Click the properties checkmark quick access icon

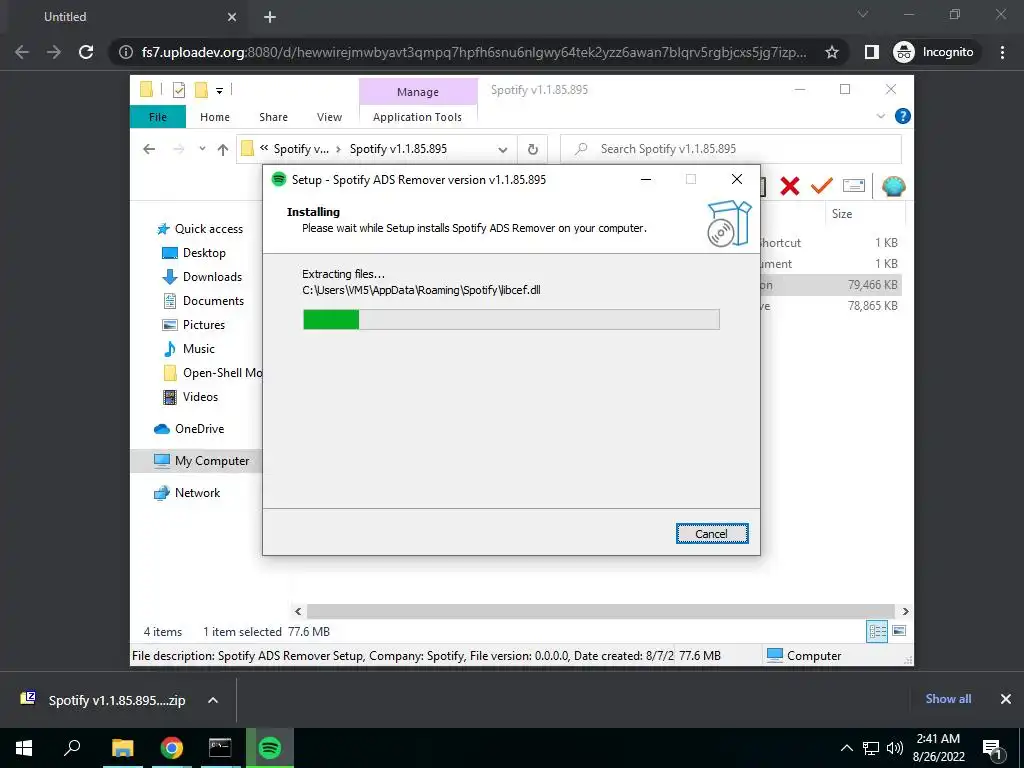178,90
